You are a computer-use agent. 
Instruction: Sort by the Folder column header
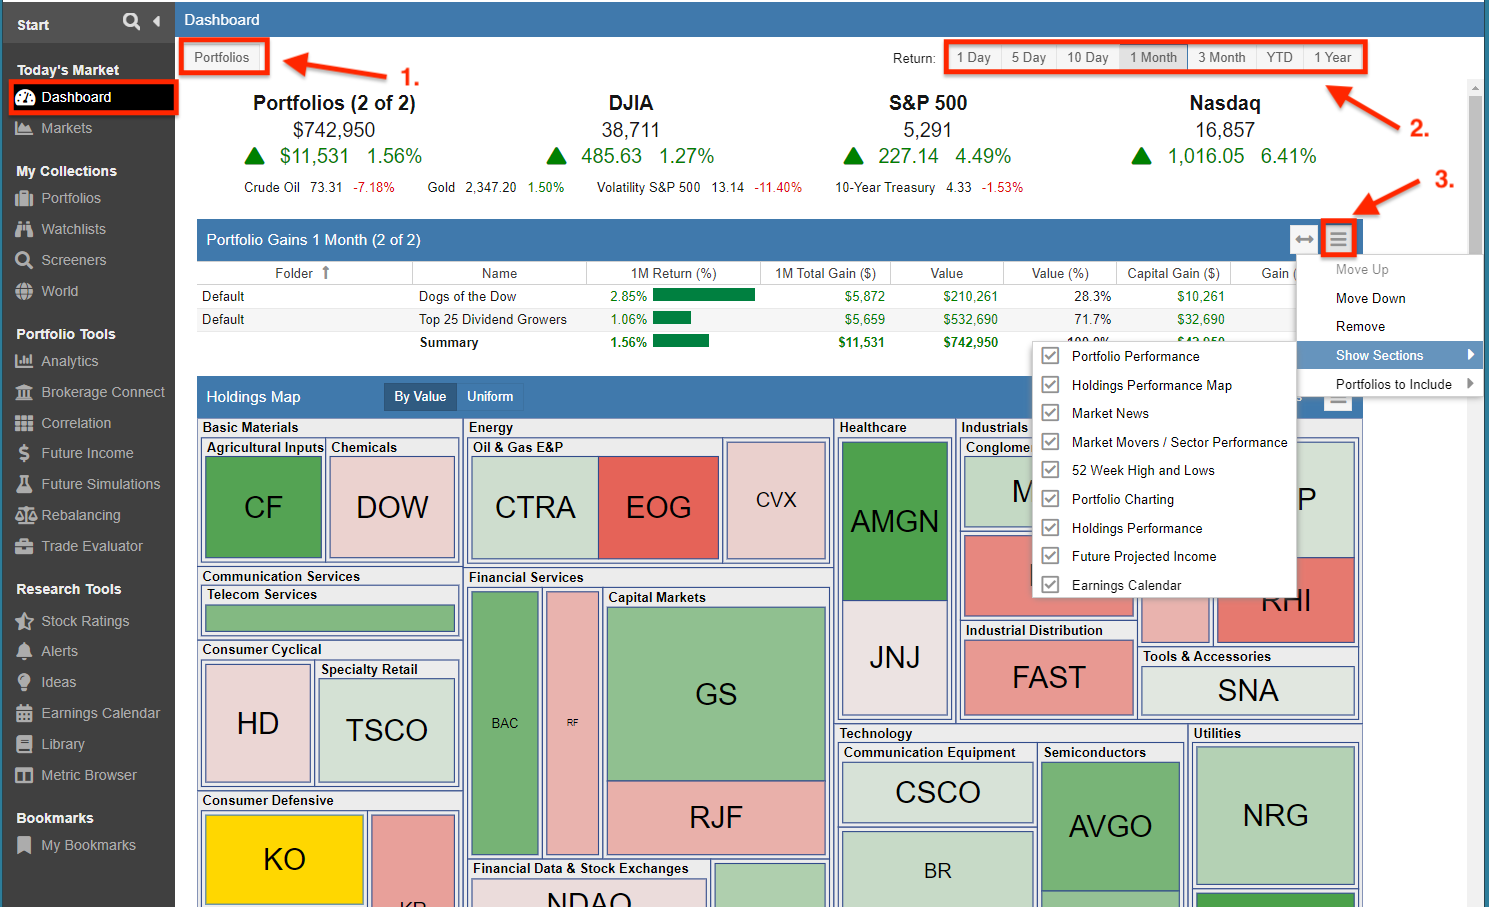click(303, 273)
